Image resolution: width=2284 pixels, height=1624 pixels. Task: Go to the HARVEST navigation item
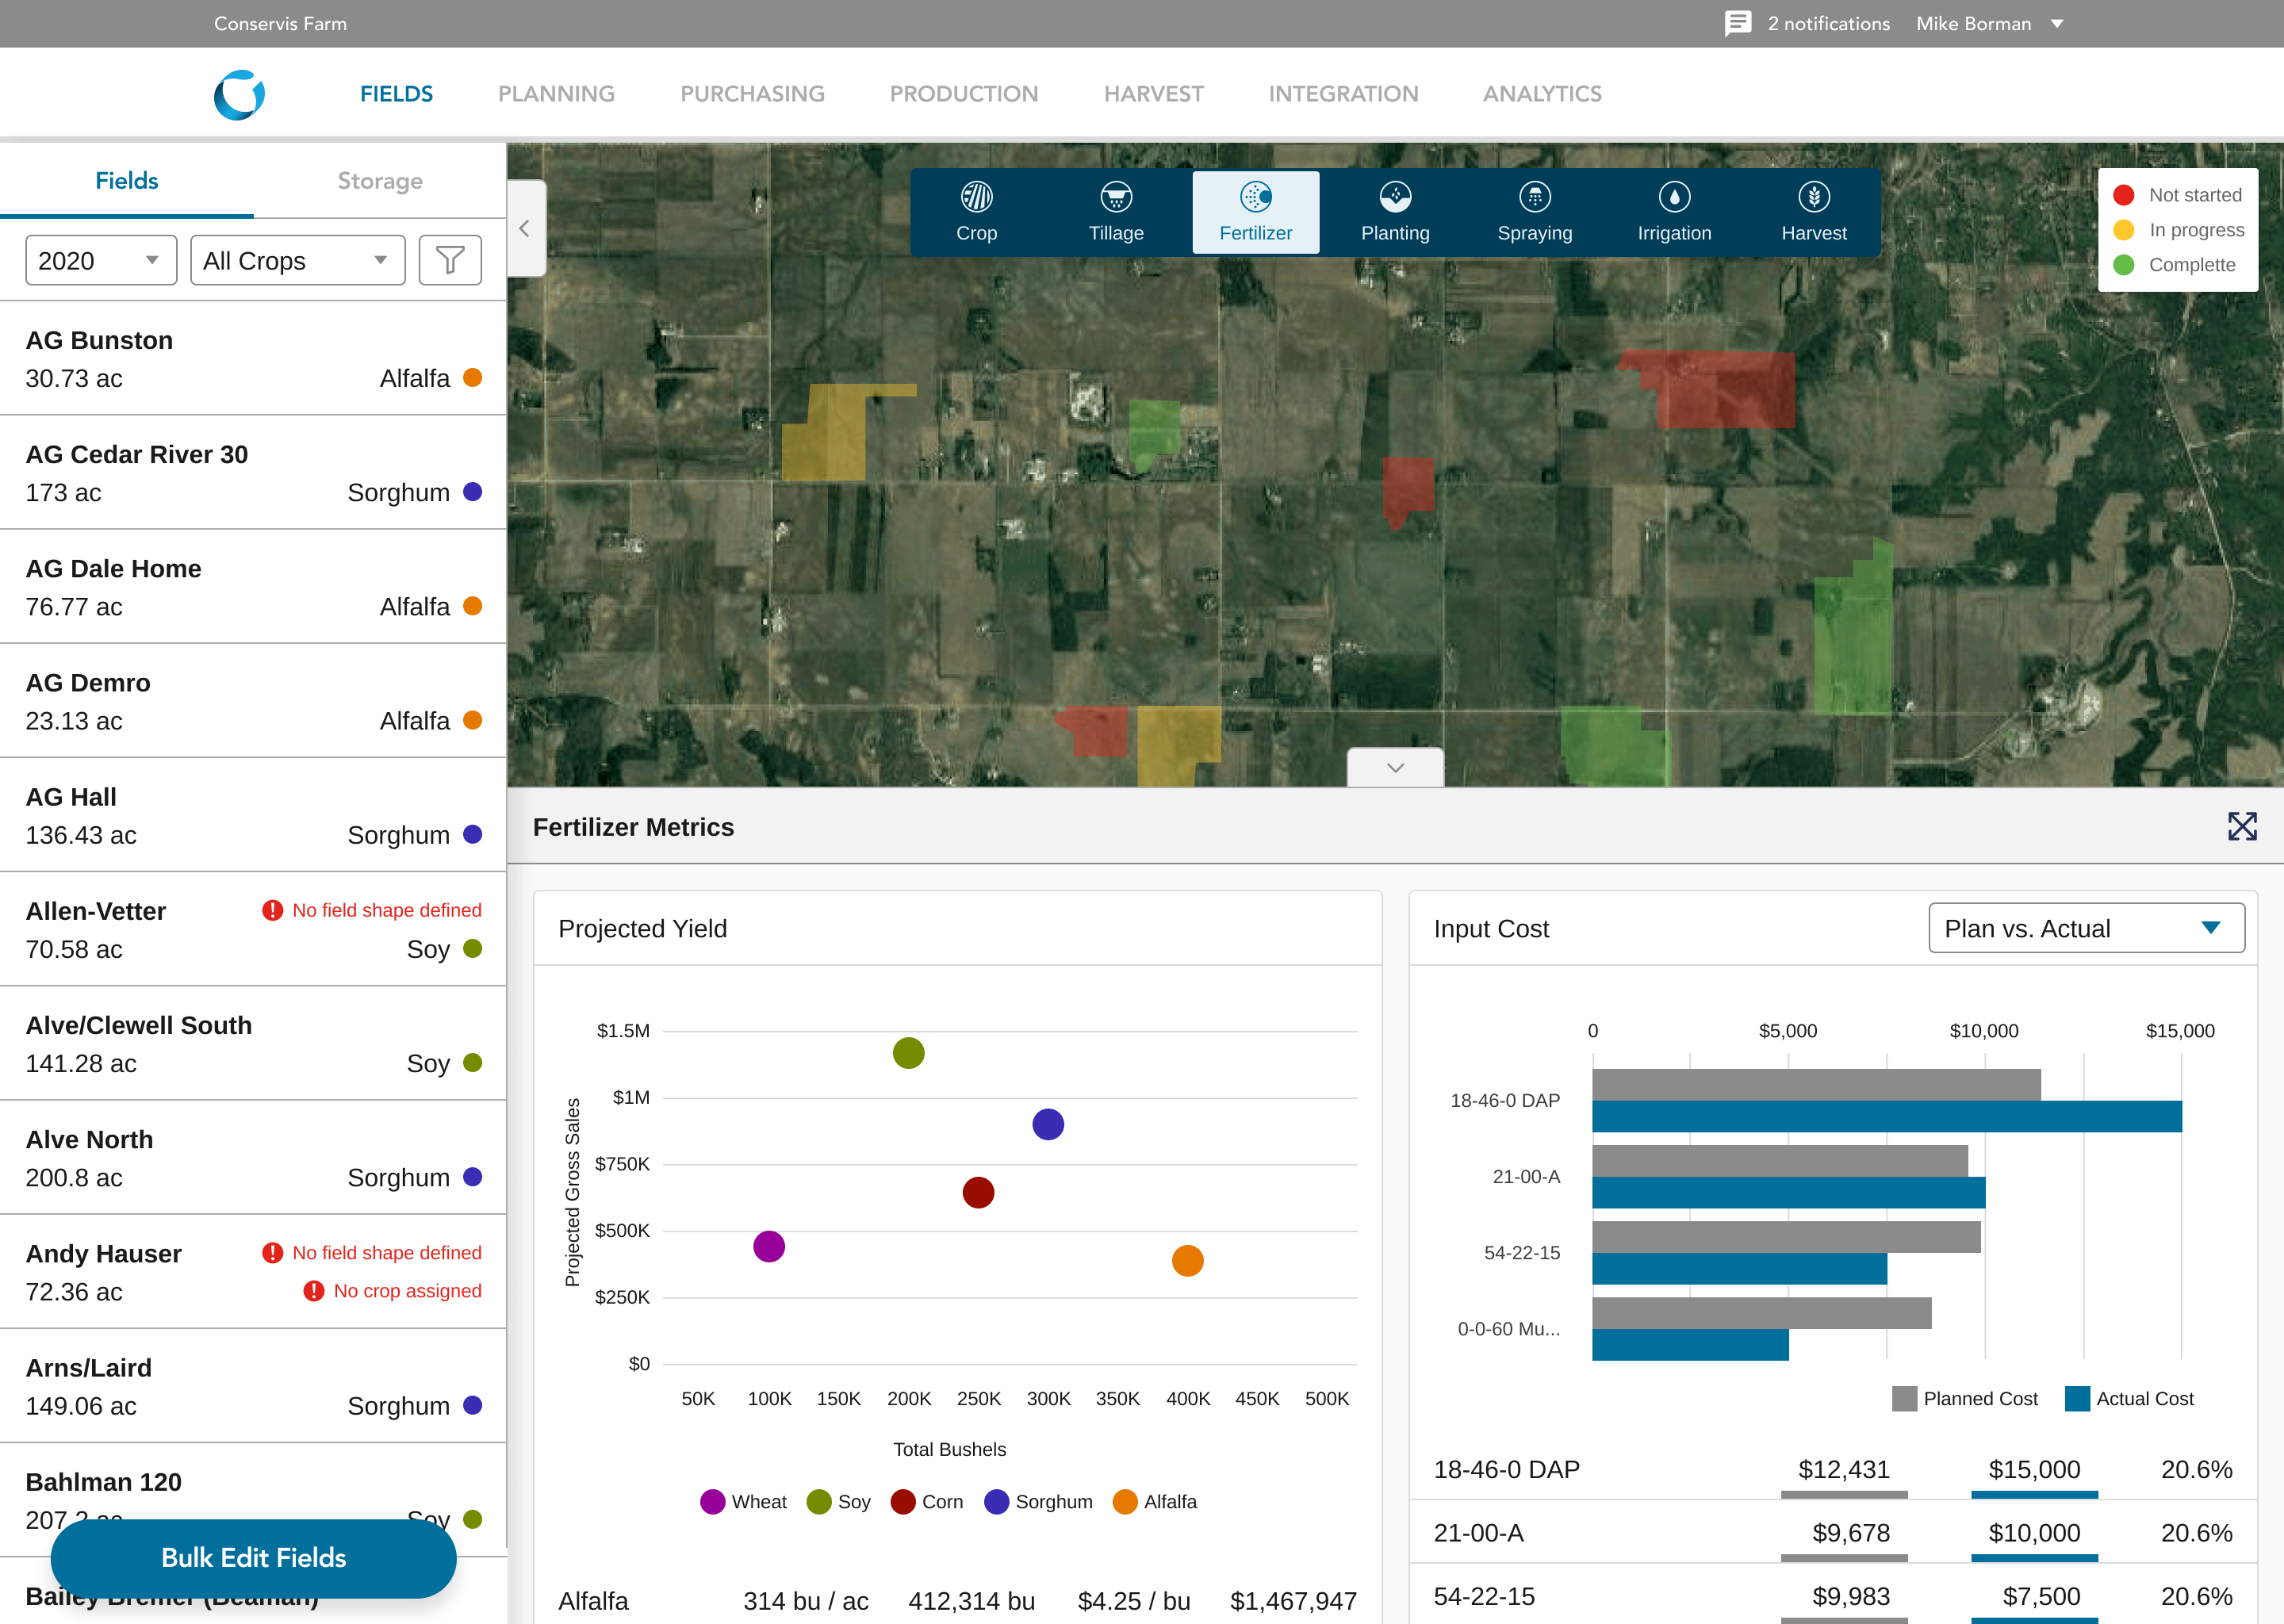1154,94
